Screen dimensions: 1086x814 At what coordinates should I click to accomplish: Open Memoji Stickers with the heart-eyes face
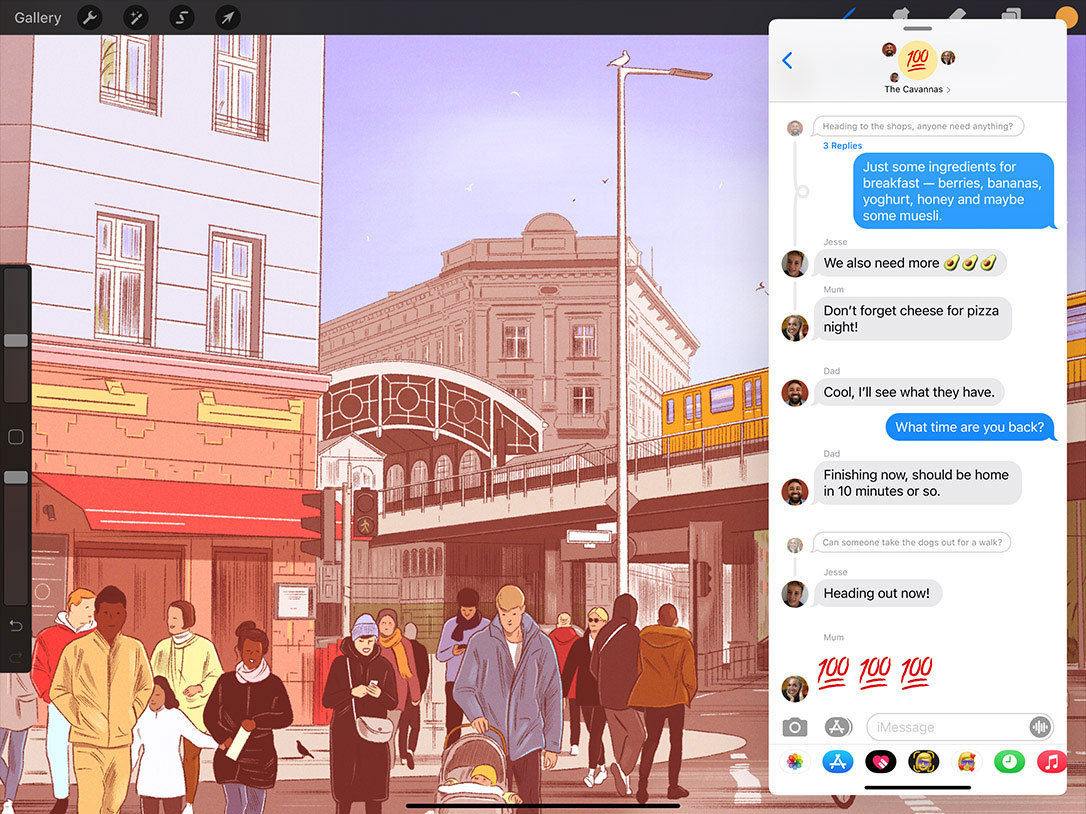(x=966, y=762)
